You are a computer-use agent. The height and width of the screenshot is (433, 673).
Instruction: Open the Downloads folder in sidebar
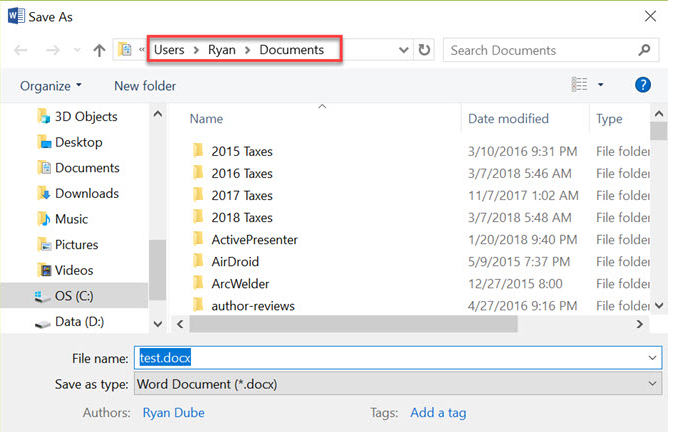coord(86,193)
